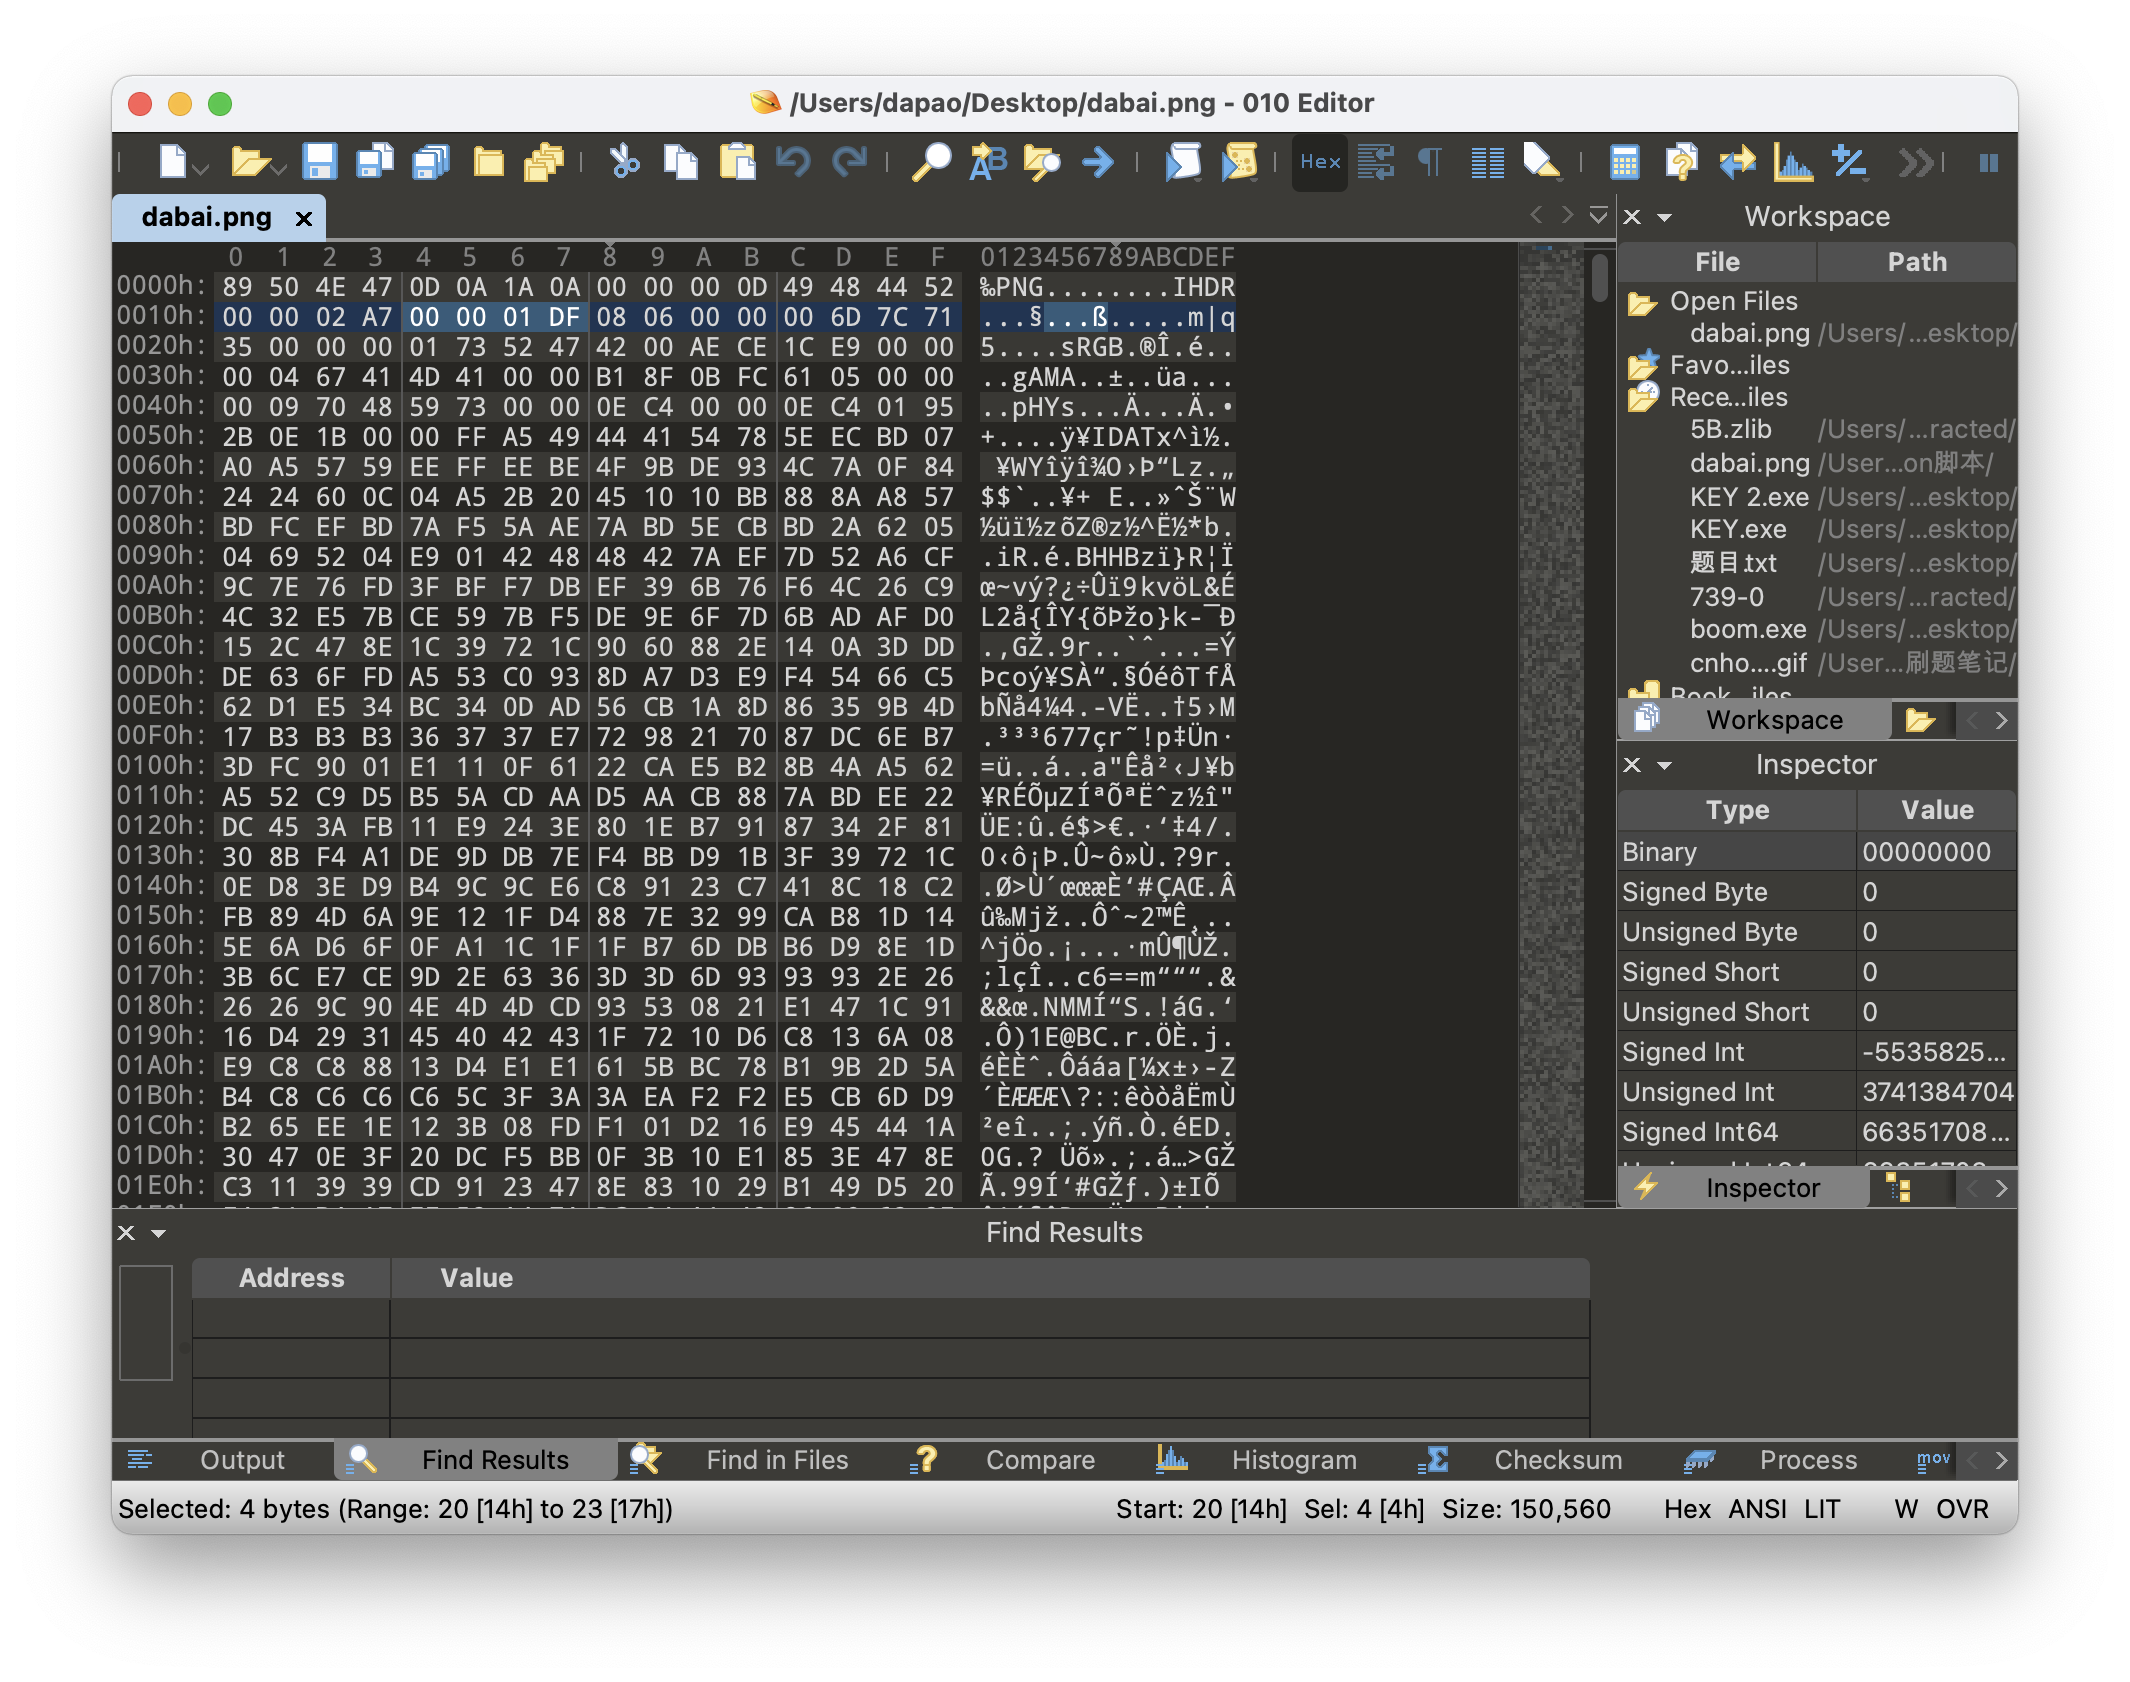Click the Goto arrow icon
The image size is (2130, 1682).
pyautogui.click(x=1098, y=161)
